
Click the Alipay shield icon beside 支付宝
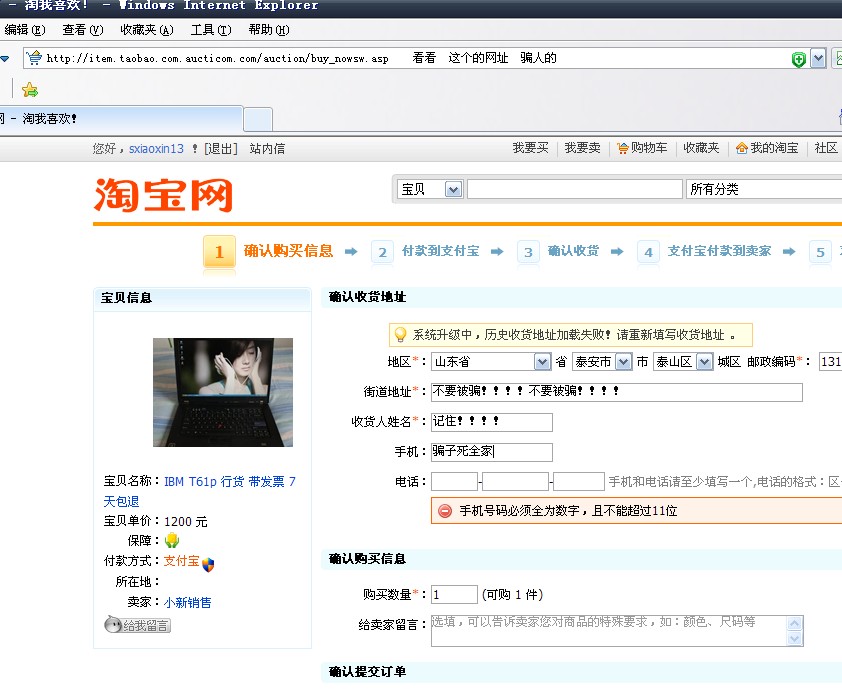[x=208, y=564]
